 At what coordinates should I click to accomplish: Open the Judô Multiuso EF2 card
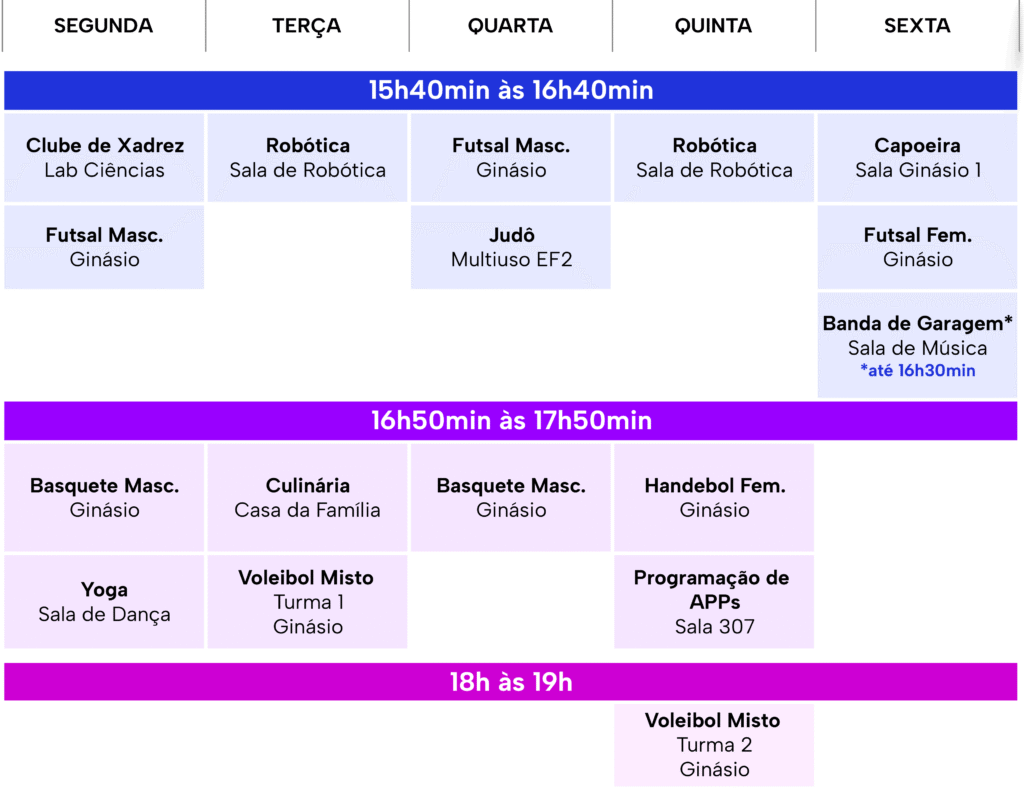click(x=511, y=247)
